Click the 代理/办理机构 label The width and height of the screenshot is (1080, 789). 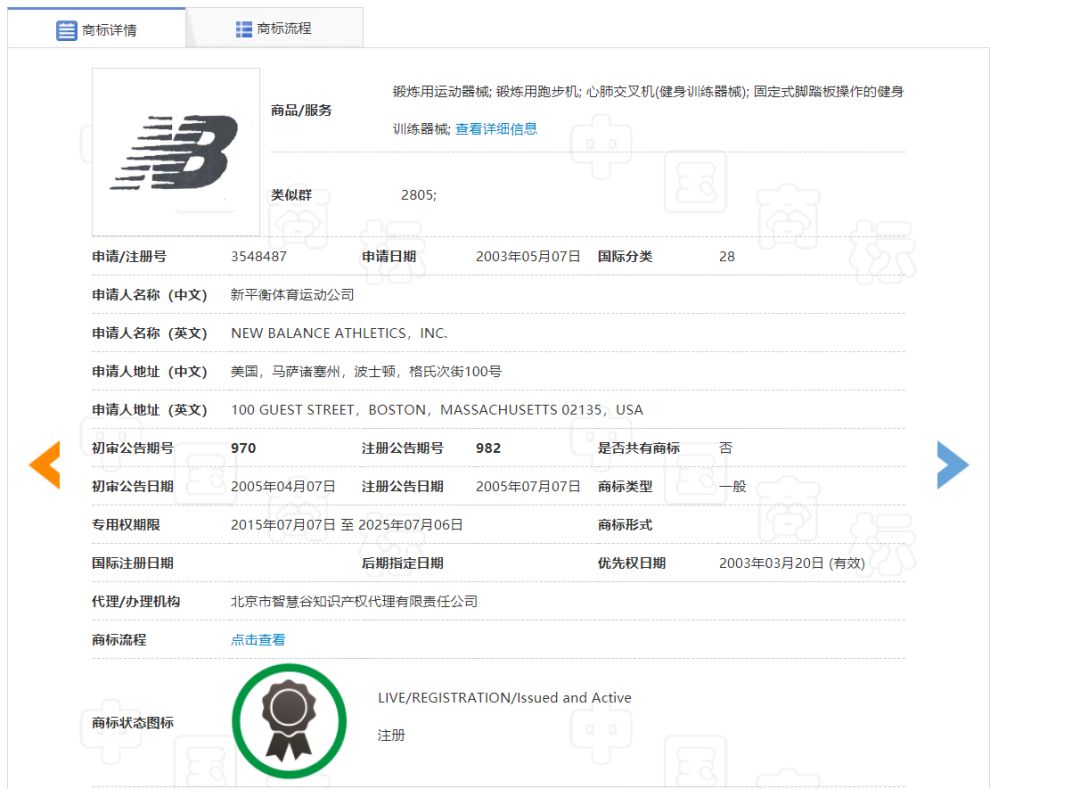point(136,601)
